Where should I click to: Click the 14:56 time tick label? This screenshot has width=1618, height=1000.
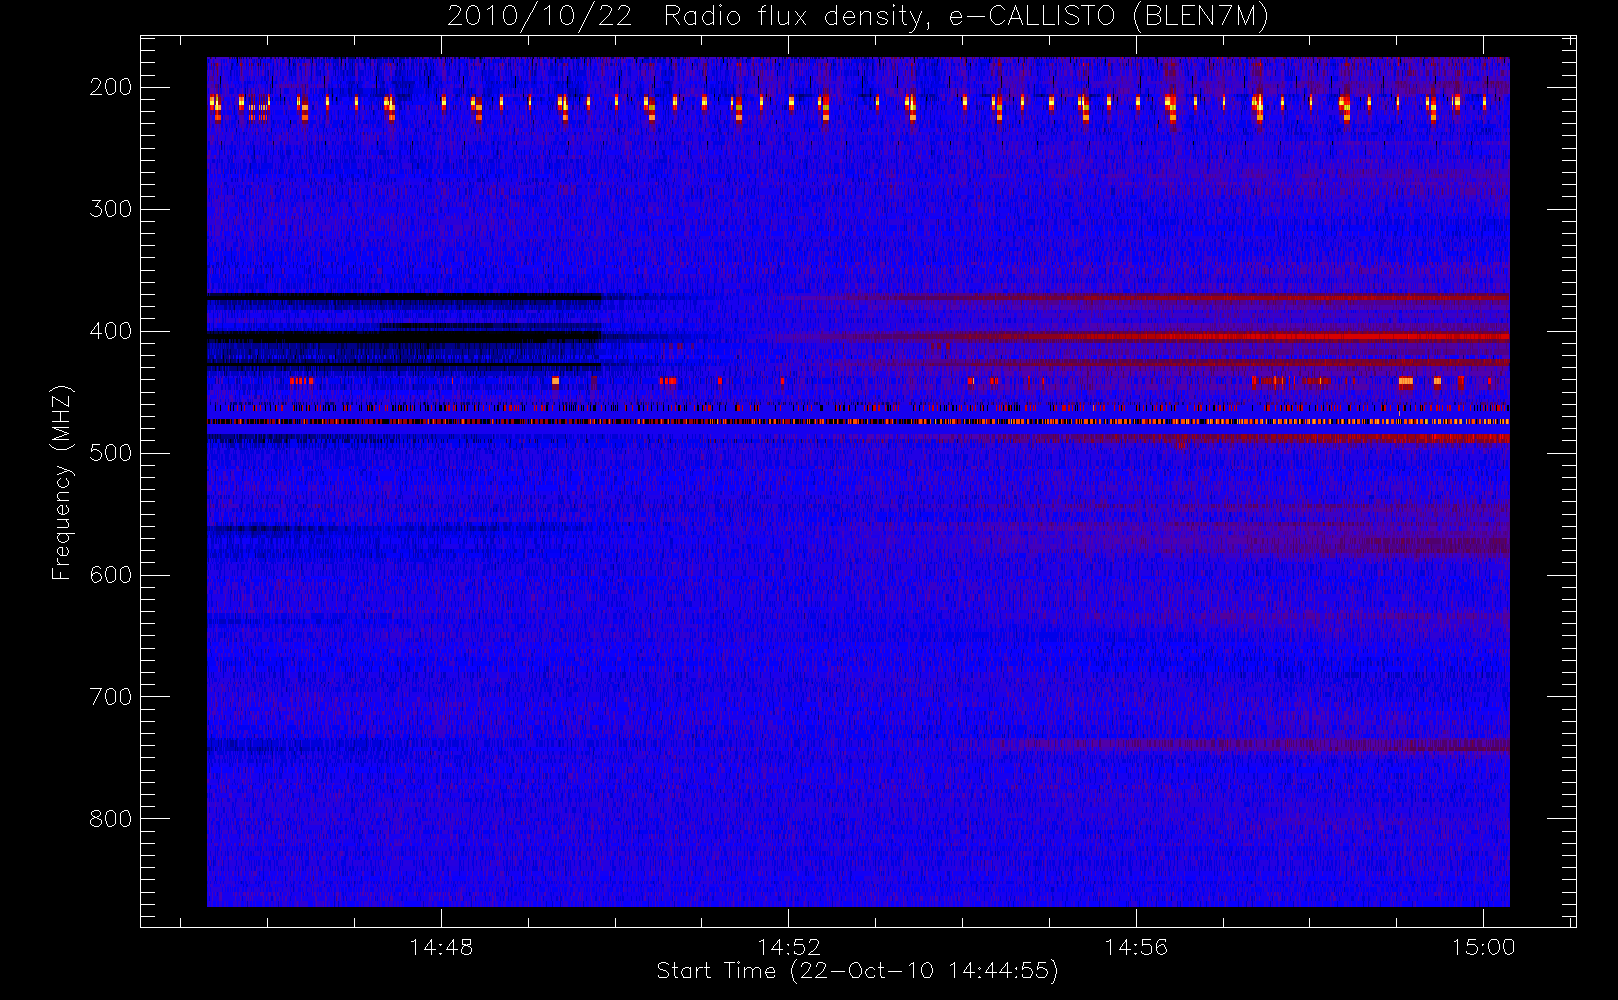point(1136,947)
